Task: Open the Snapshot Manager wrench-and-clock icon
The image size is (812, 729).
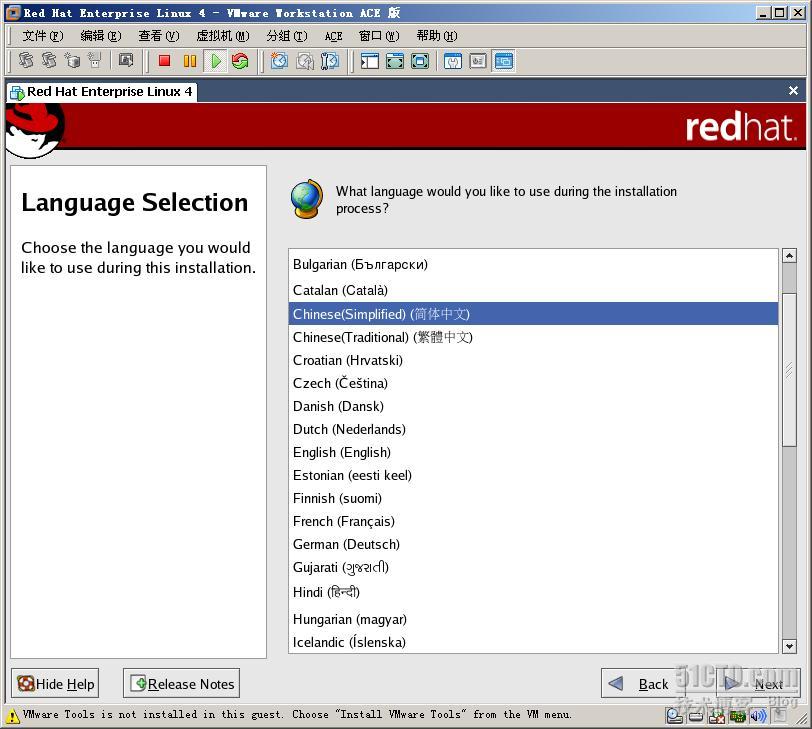Action: coord(330,61)
